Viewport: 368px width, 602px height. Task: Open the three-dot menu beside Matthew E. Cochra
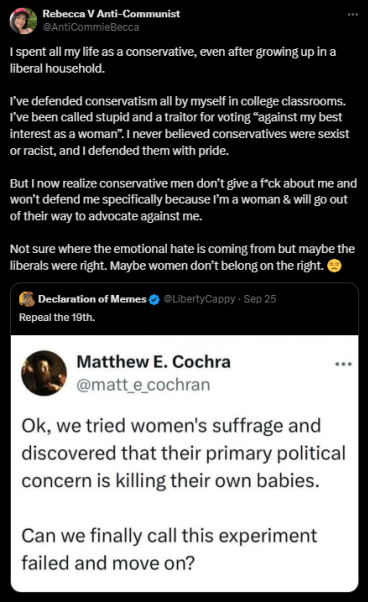coord(343,364)
